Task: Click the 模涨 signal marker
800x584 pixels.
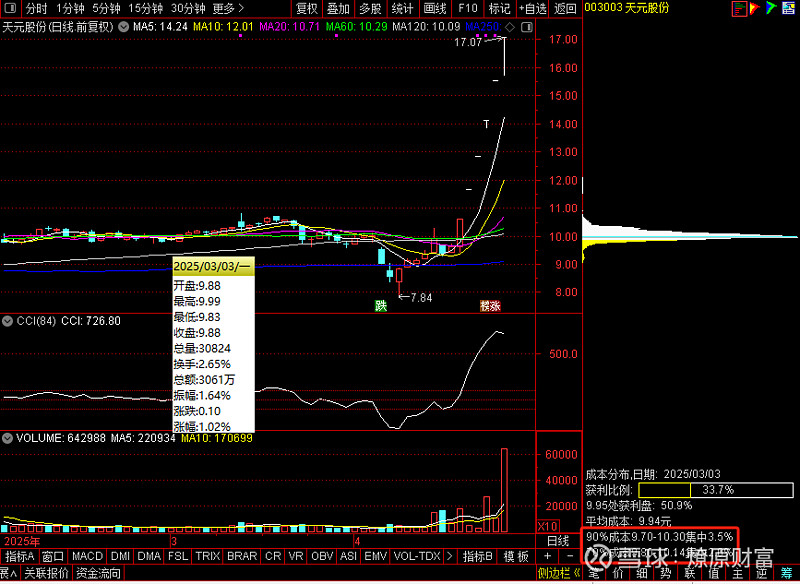Action: tap(490, 306)
